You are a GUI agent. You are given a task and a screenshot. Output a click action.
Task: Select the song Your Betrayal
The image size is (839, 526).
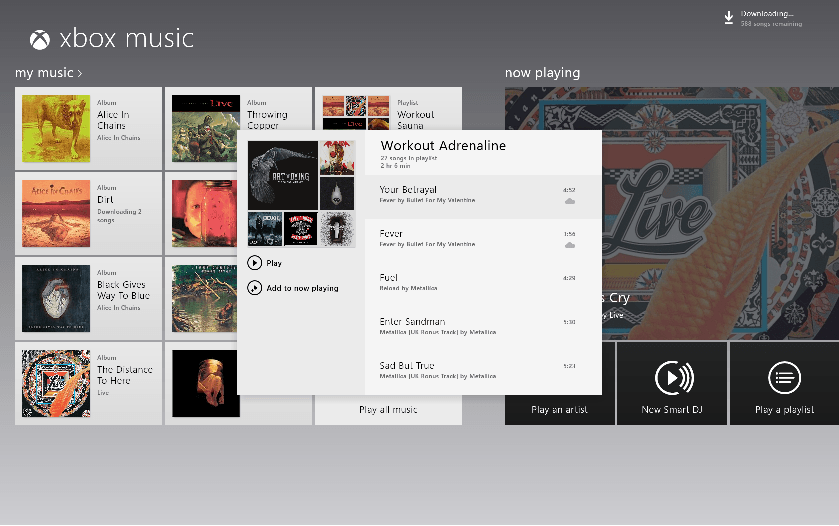[x=483, y=196]
